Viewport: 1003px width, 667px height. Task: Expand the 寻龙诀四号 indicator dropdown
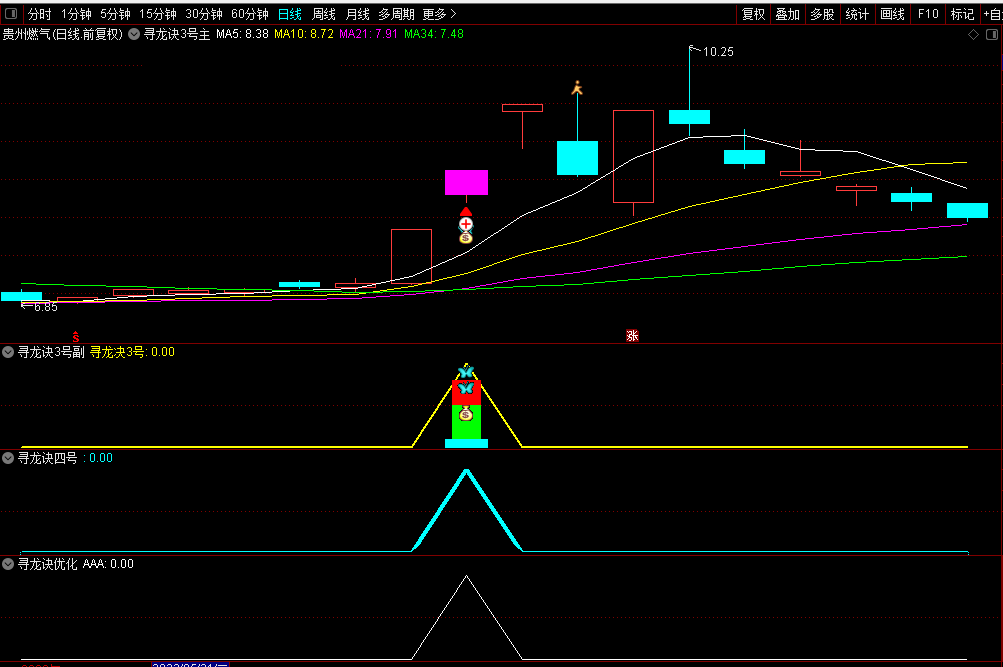click(x=9, y=458)
